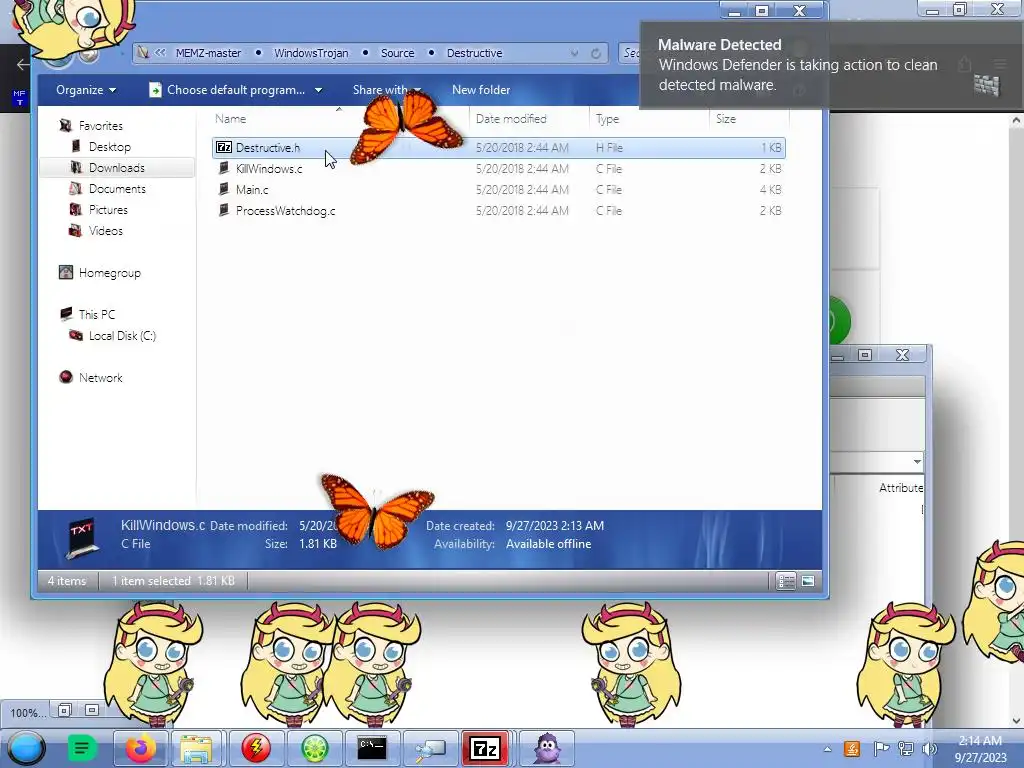The width and height of the screenshot is (1024, 768).
Task: Open Documents in navigation pane
Action: tap(118, 189)
